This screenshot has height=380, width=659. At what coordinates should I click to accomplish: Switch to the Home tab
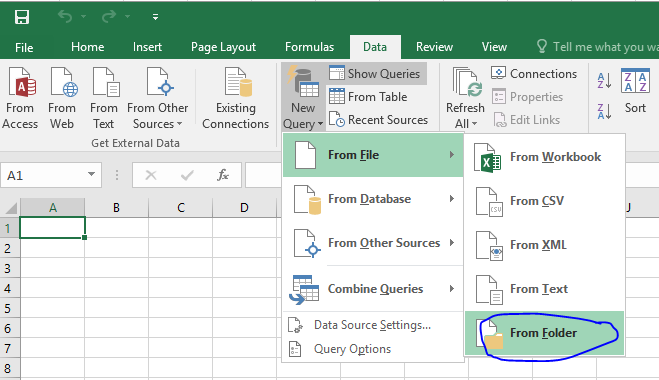coord(87,47)
